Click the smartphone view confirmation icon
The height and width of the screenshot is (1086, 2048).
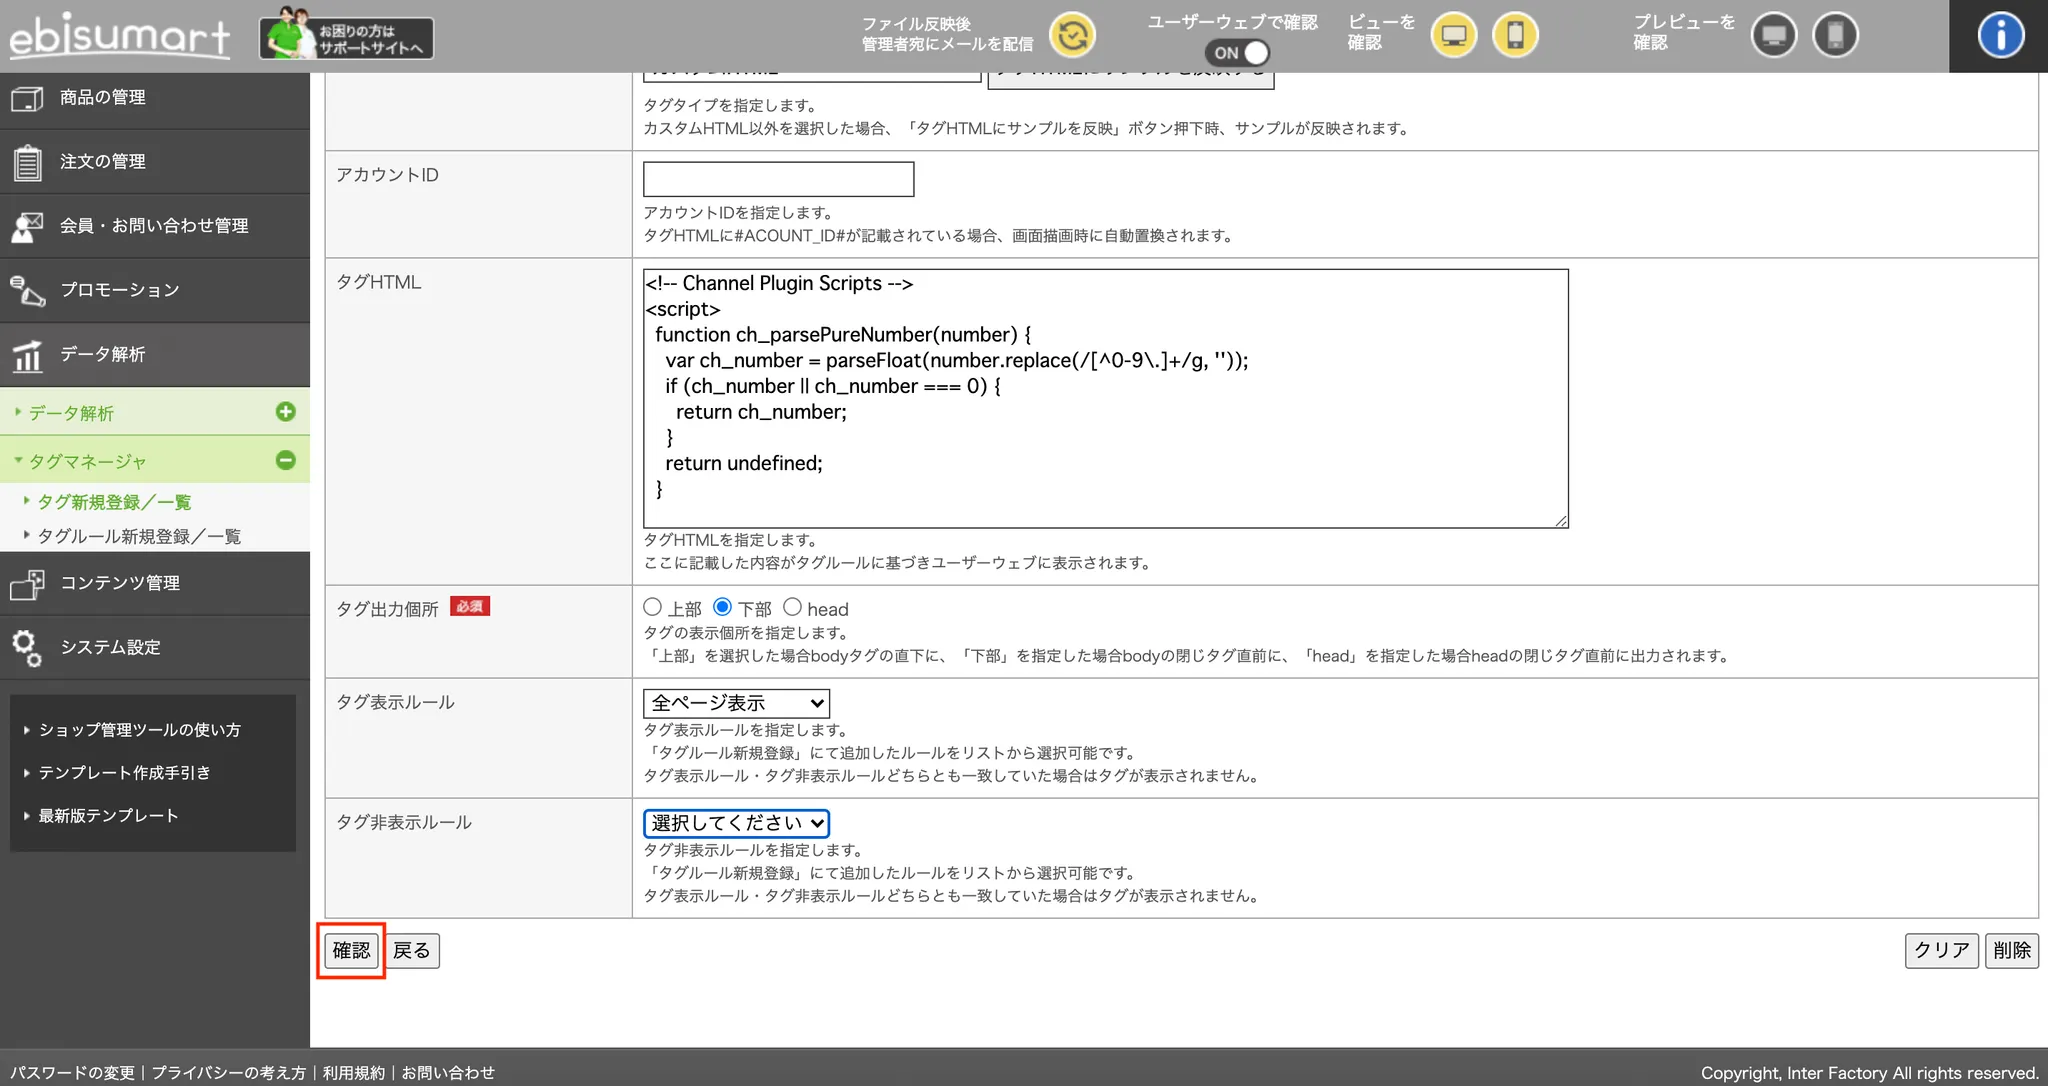[1515, 36]
